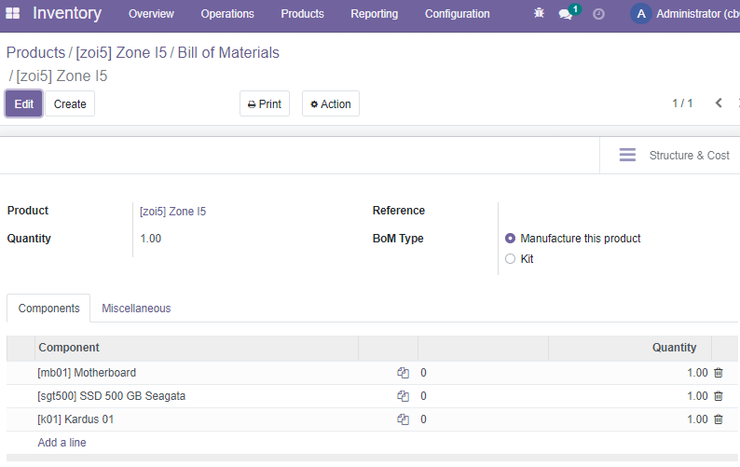Screen dimensions: 740x467
Task: Open the Administrator user menu
Action: (x=684, y=14)
